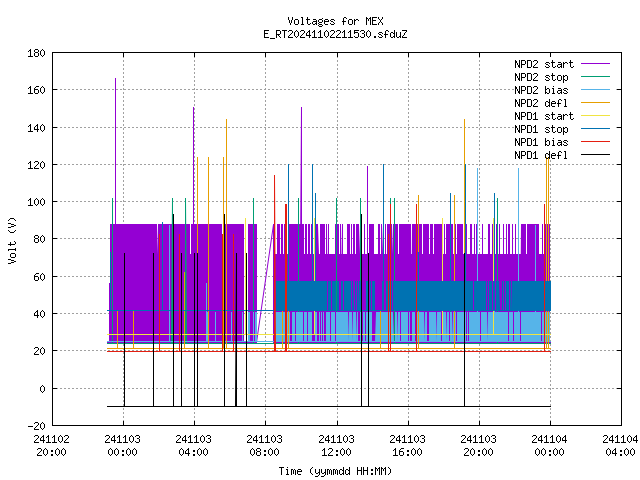Screen dimensions: 640x480
Task: Select the "NPD1 defl" legend label
Action: (541, 156)
